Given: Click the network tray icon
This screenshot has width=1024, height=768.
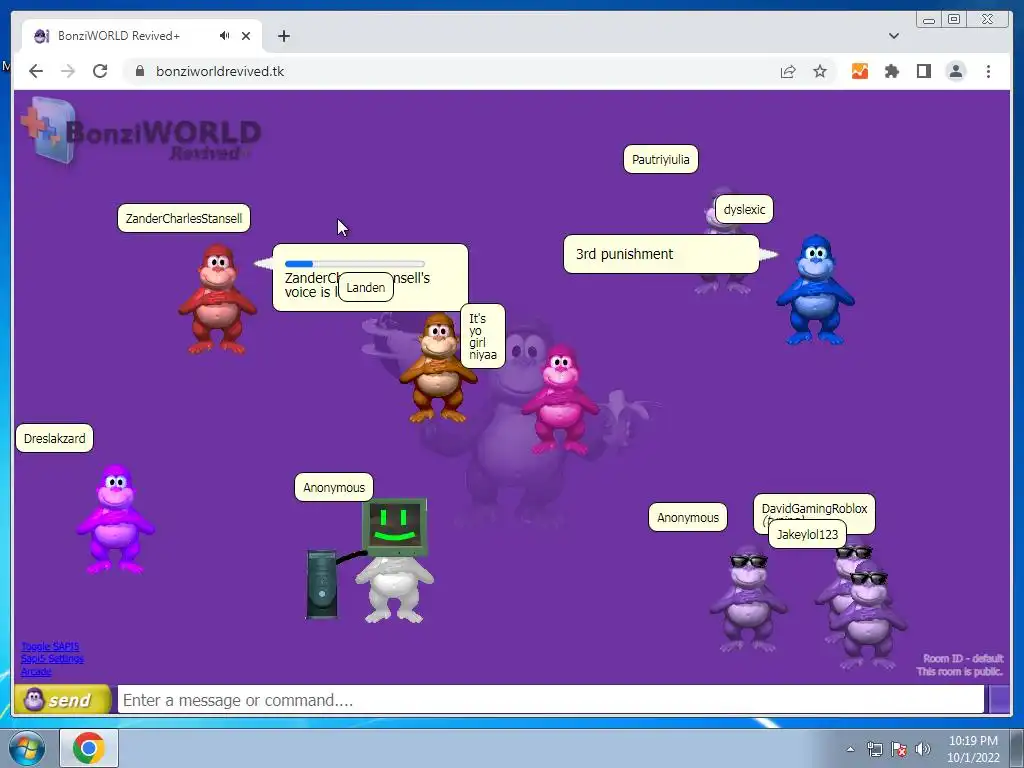Looking at the screenshot, I should pyautogui.click(x=874, y=749).
